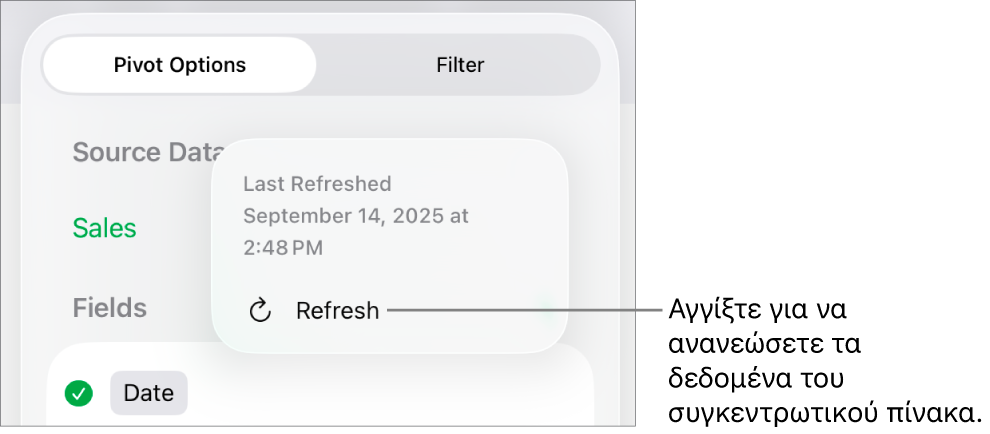
Task: Select the Date field tag
Action: (x=148, y=394)
